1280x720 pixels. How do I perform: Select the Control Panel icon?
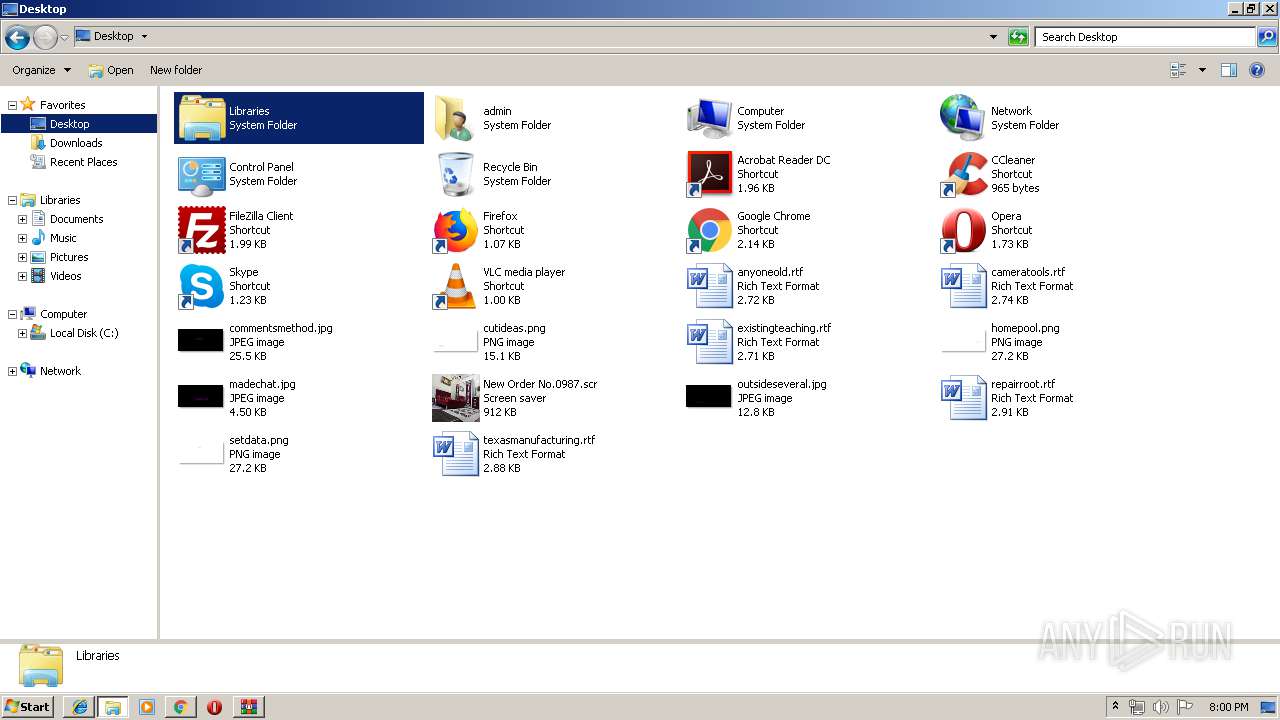point(202,174)
